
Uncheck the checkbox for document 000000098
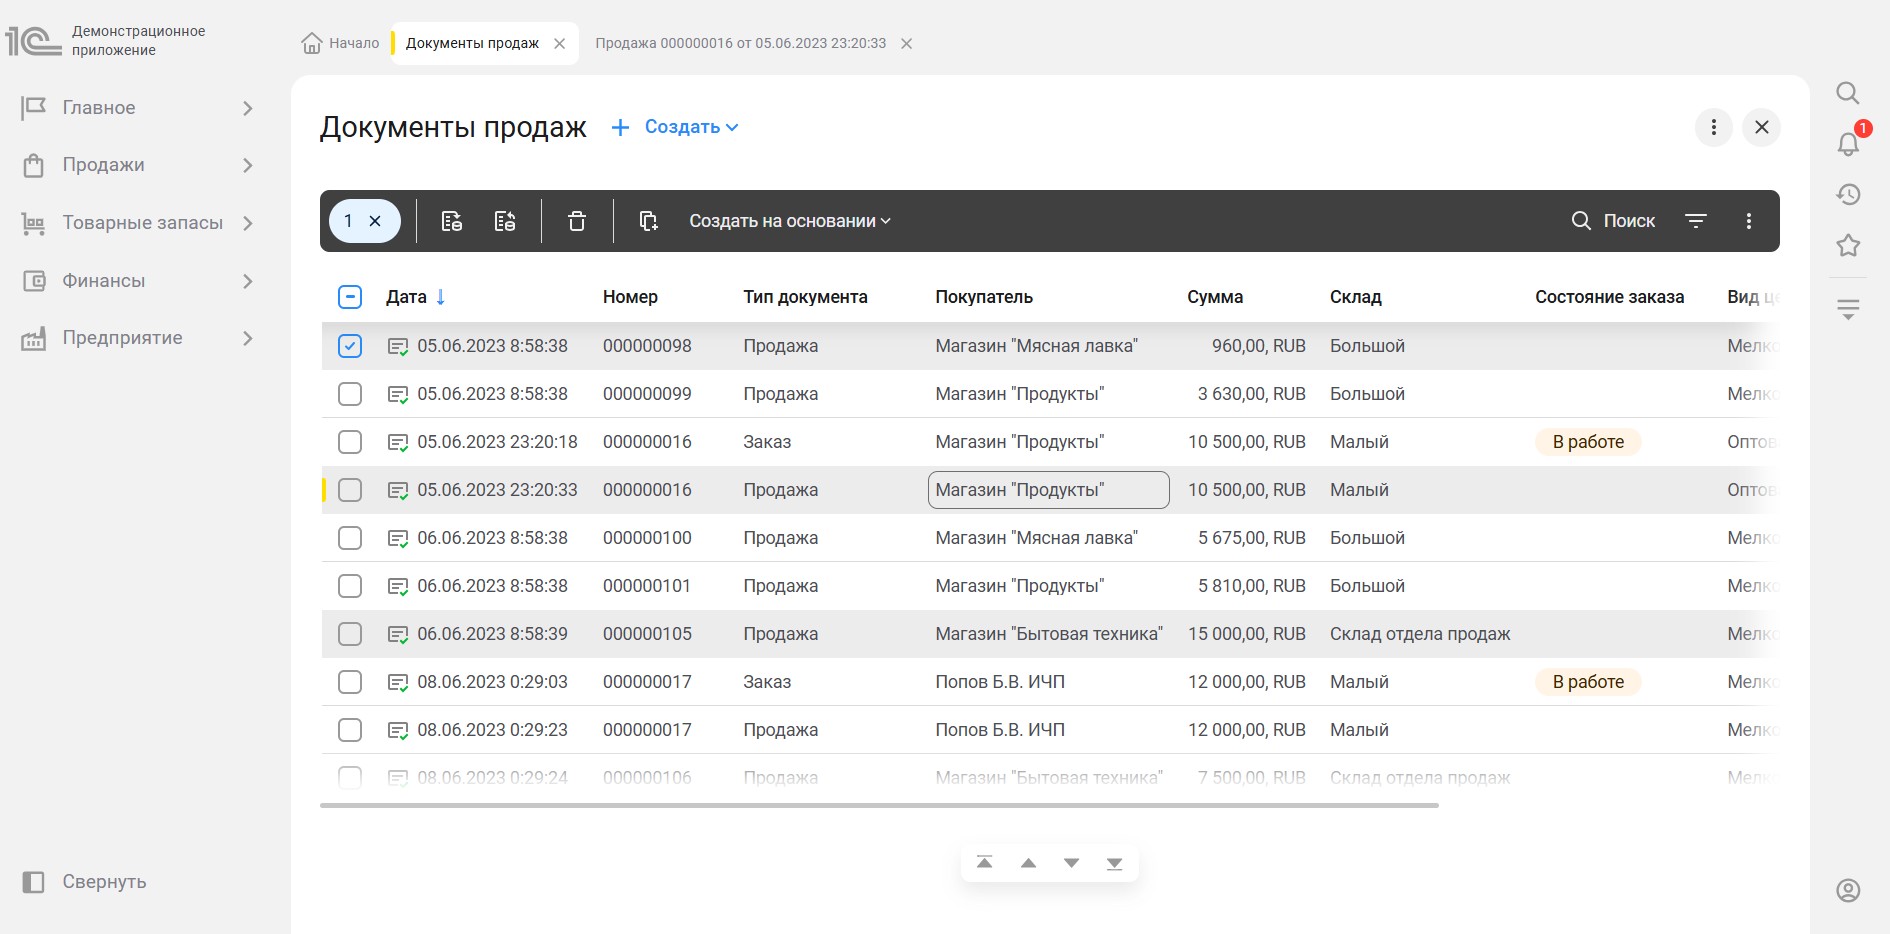350,346
